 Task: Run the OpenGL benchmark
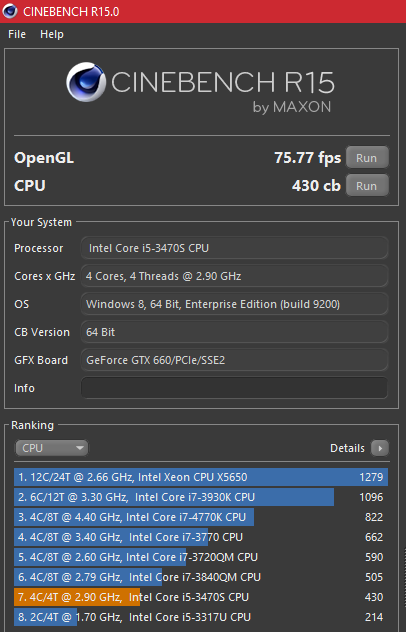tap(367, 158)
